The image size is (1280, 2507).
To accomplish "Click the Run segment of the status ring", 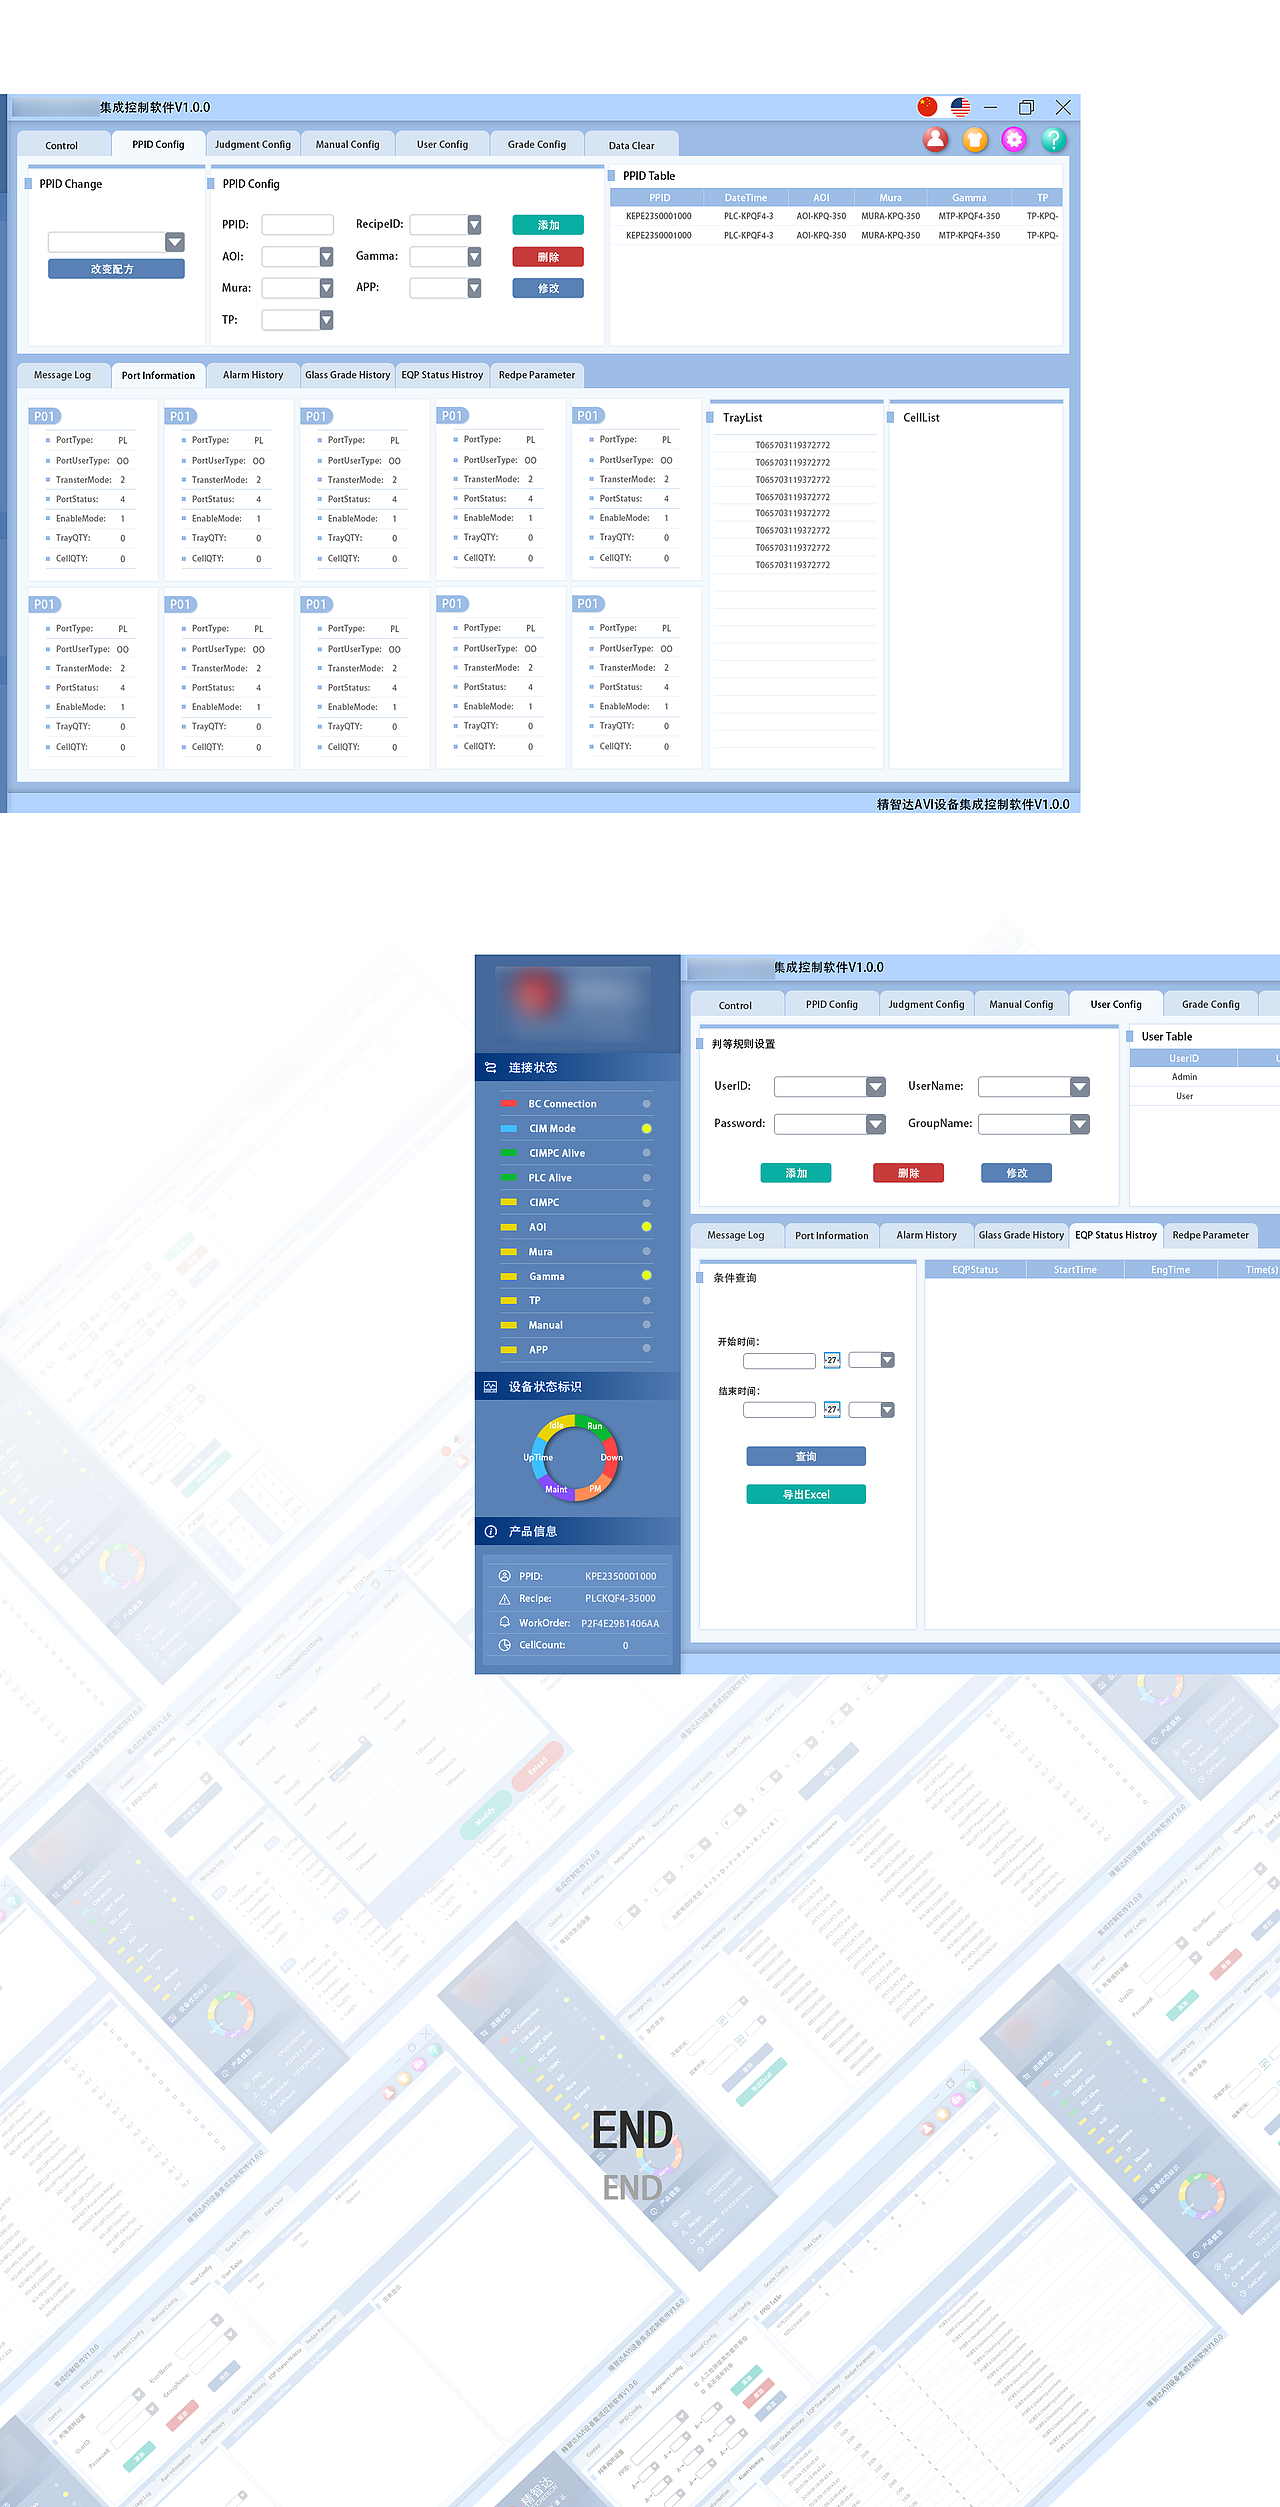I will (595, 1425).
